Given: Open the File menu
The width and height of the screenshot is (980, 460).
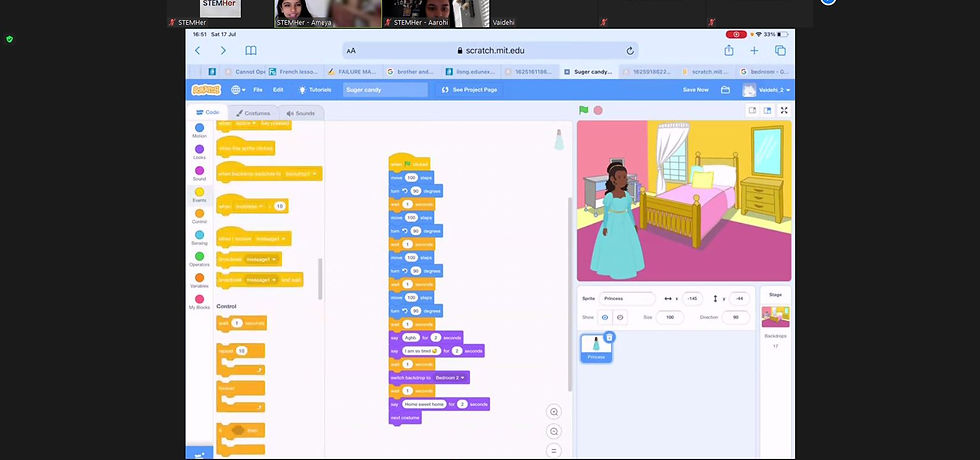Looking at the screenshot, I should coord(258,90).
